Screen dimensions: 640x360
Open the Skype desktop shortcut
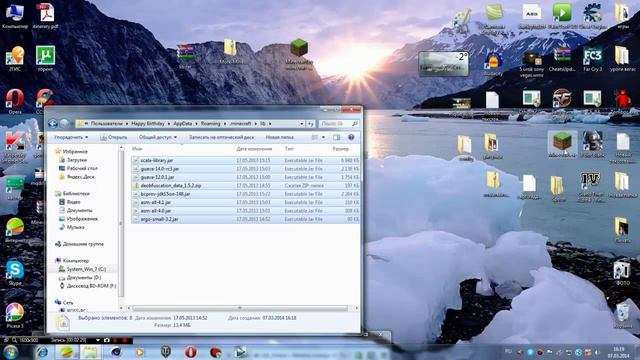[x=15, y=273]
